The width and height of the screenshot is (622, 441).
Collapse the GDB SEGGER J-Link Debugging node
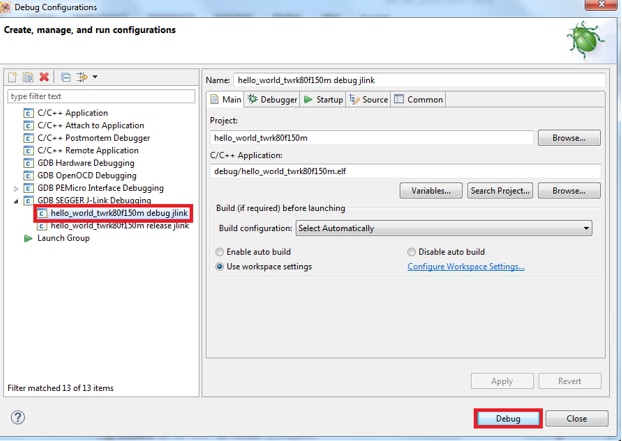pyautogui.click(x=16, y=201)
